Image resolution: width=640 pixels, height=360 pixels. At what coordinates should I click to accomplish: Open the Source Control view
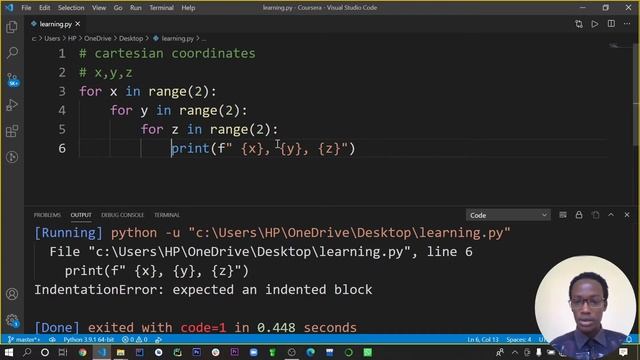coord(12,79)
